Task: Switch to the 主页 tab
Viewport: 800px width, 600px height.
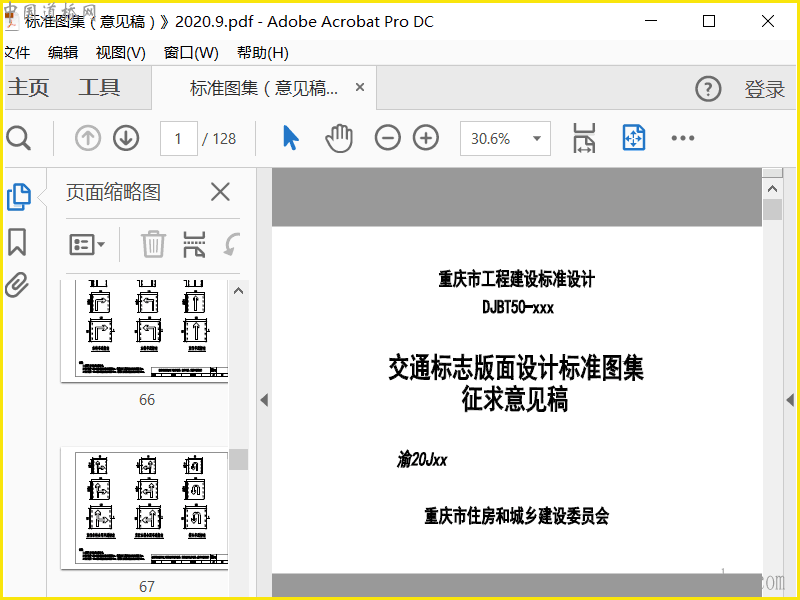Action: pos(28,87)
